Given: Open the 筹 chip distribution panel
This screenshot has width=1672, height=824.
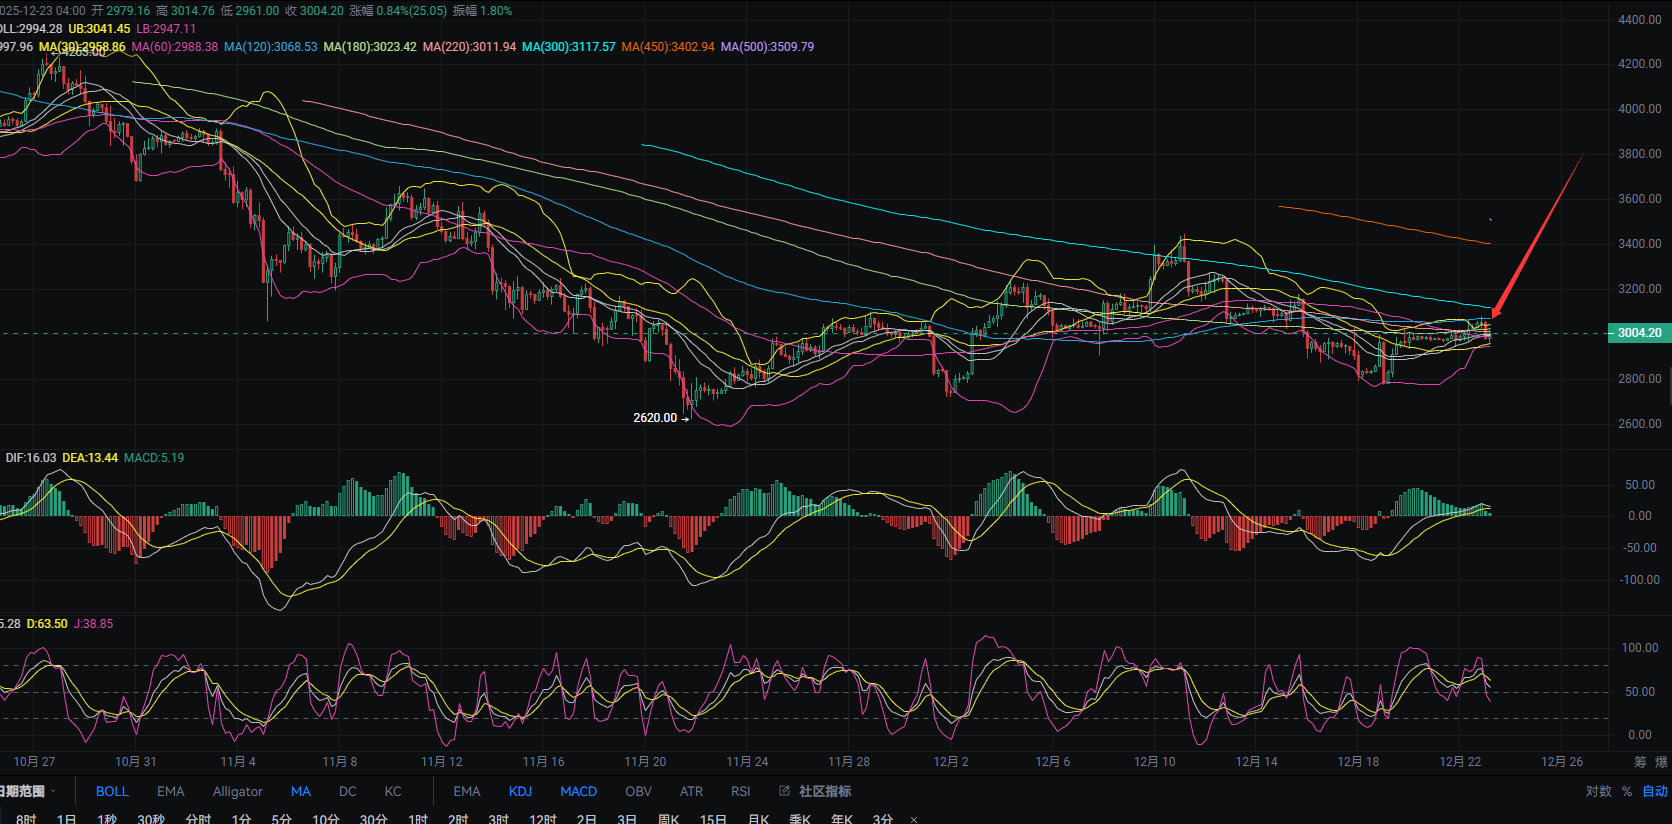Looking at the screenshot, I should 1640,762.
